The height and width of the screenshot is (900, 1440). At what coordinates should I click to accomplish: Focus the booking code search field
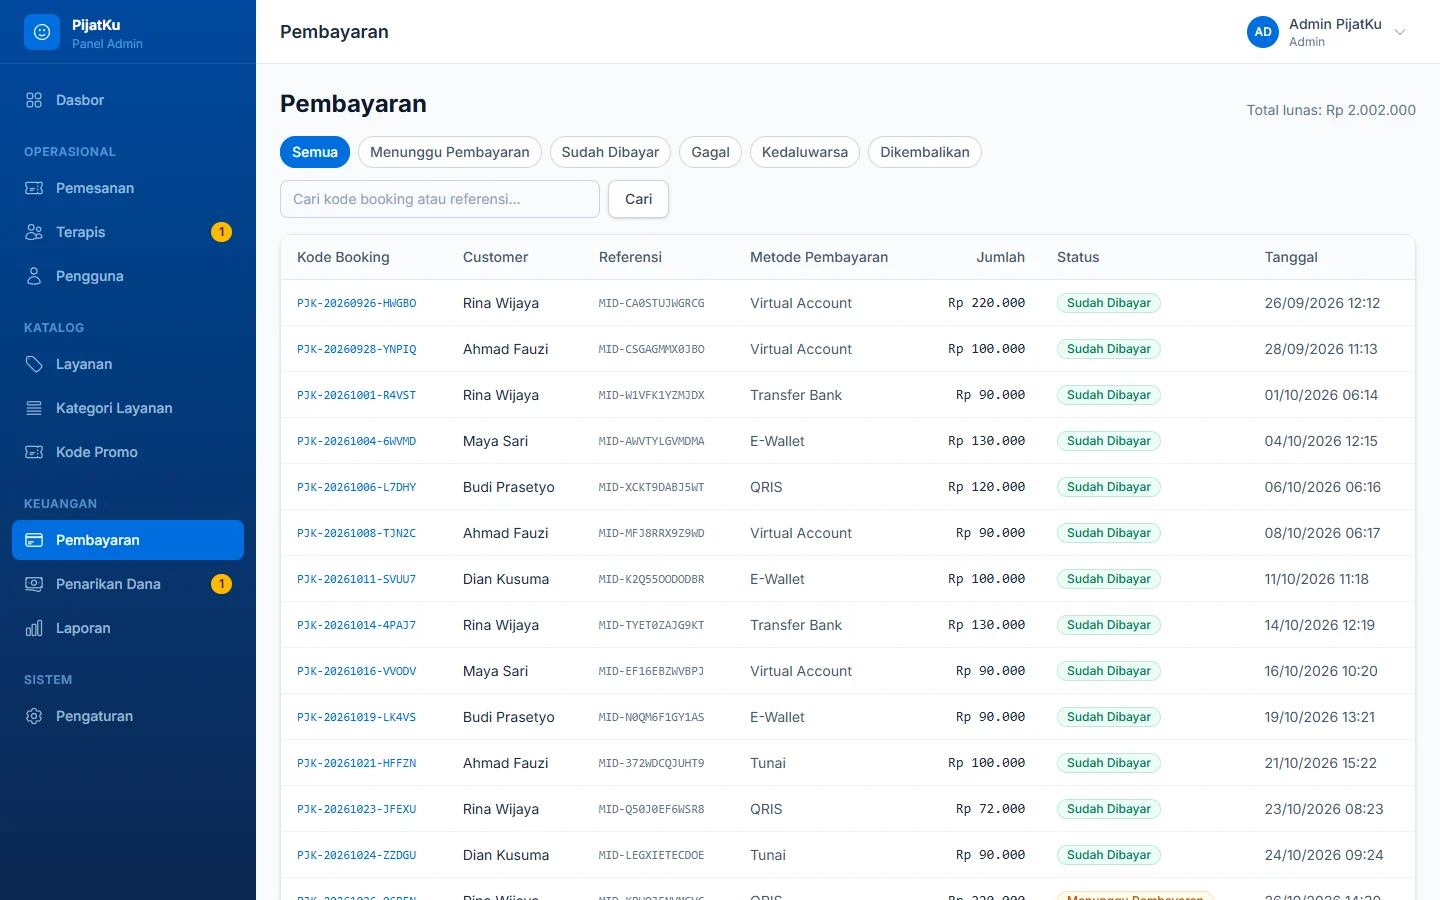440,199
